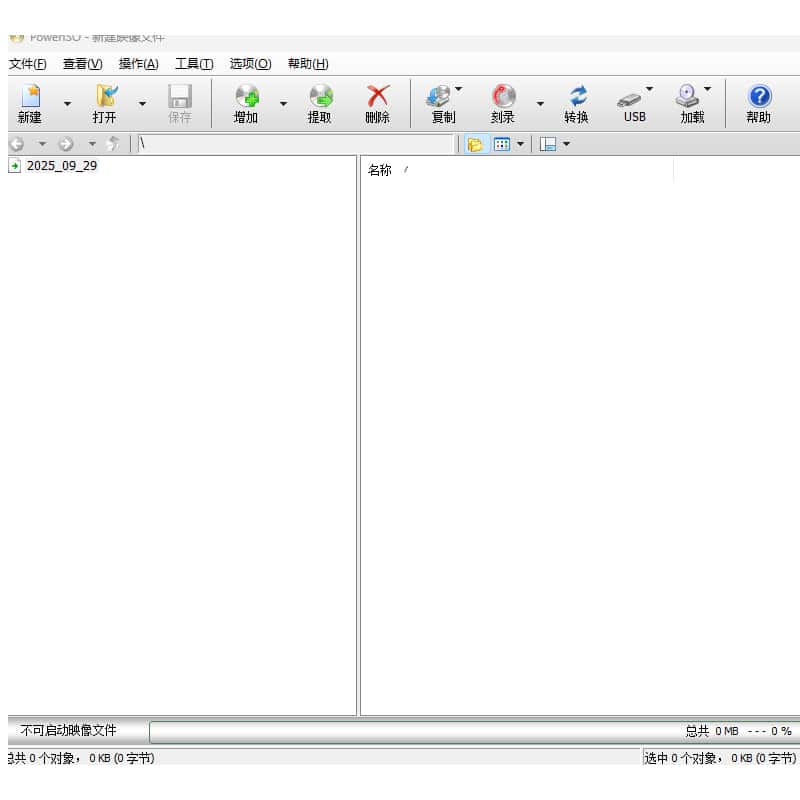Click the Up one level arrow icon
The height and width of the screenshot is (800, 800).
point(113,144)
